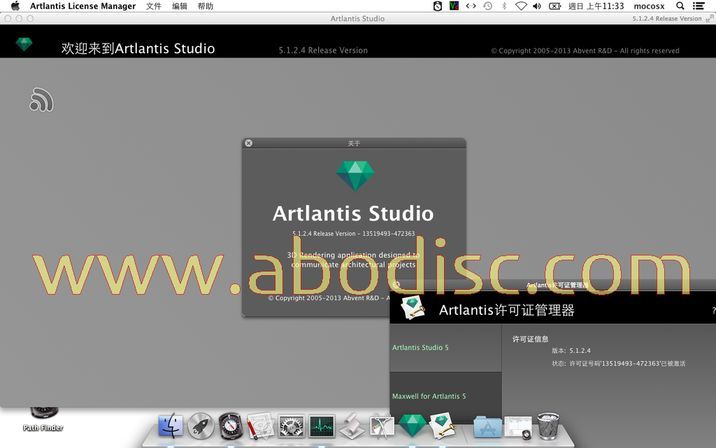The width and height of the screenshot is (716, 448).
Task: Open the 编辑 menu
Action: pyautogui.click(x=179, y=6)
